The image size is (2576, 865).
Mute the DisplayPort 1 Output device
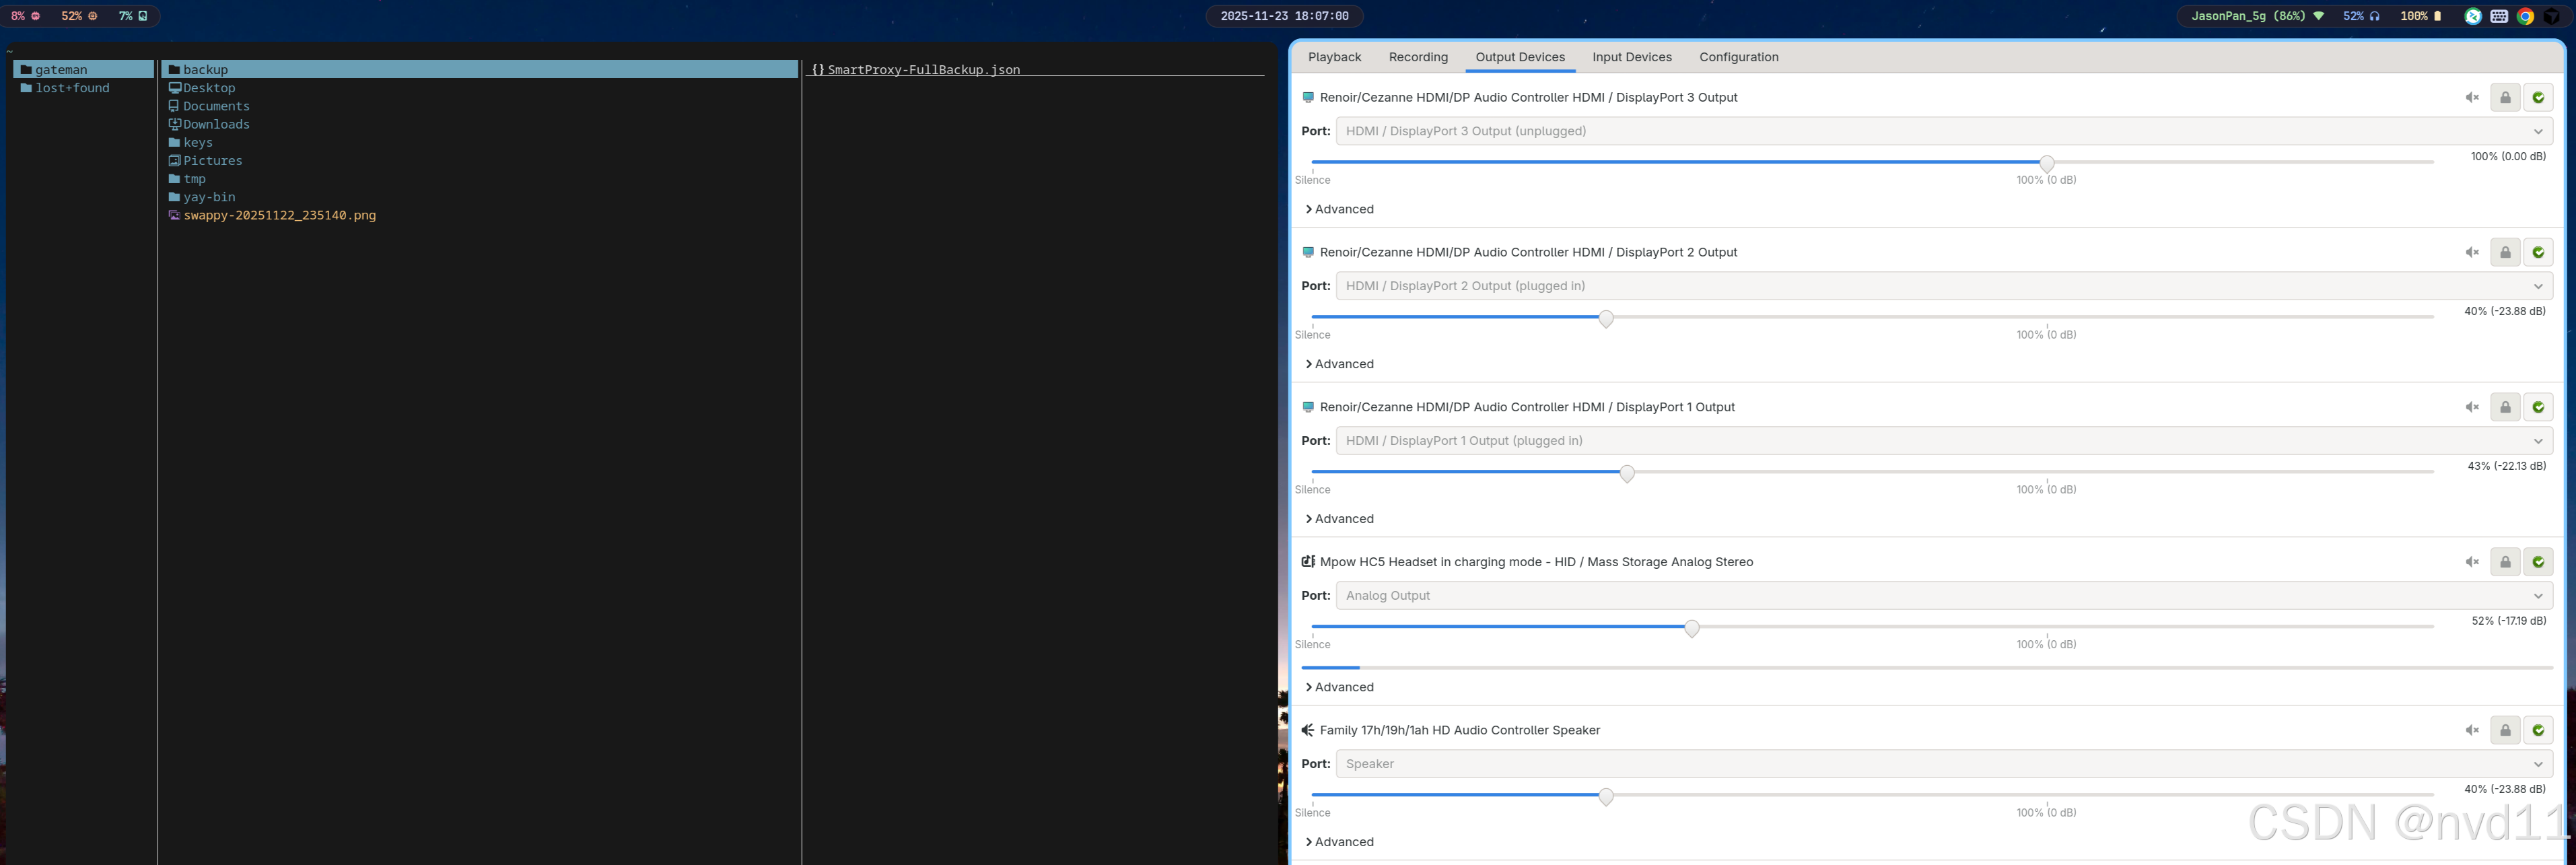[x=2471, y=408]
